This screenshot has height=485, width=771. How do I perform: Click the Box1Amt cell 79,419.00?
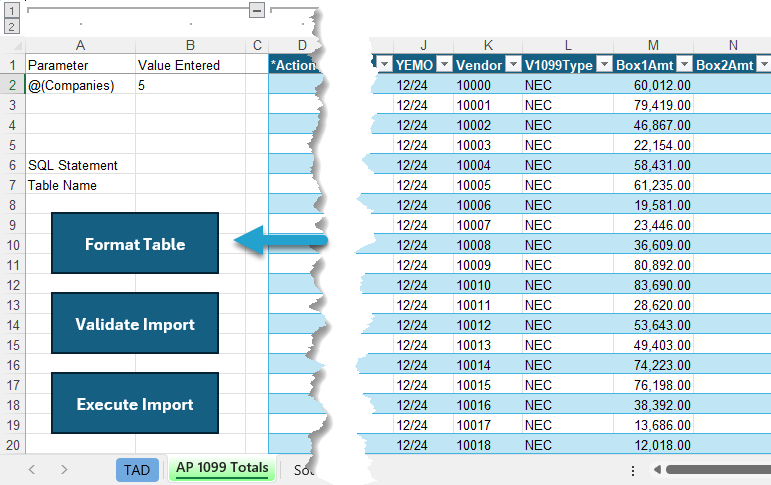click(653, 105)
